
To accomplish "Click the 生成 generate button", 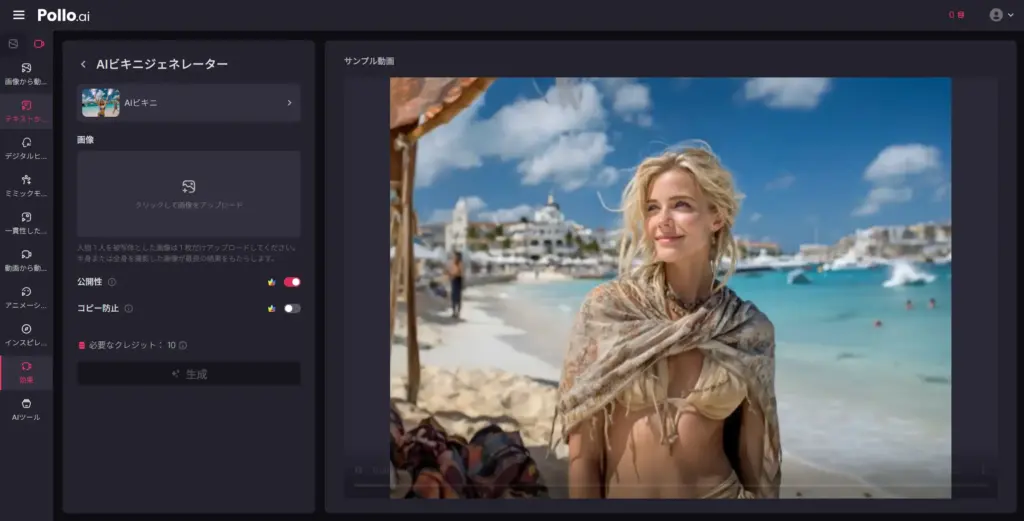I will click(x=189, y=374).
